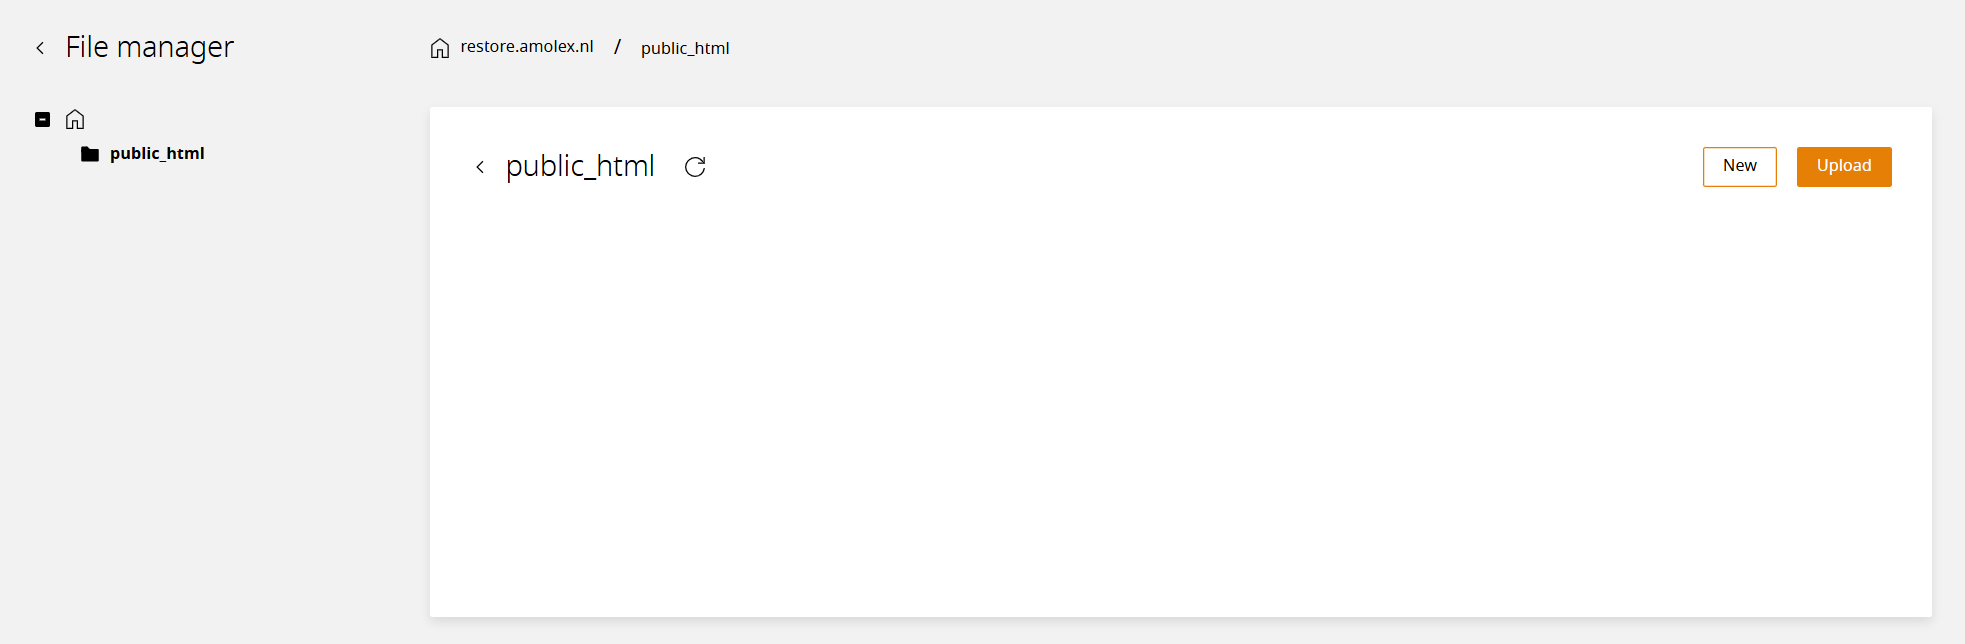Click the back chevron beside File manager
Screen dimensions: 1965x644
coord(40,48)
